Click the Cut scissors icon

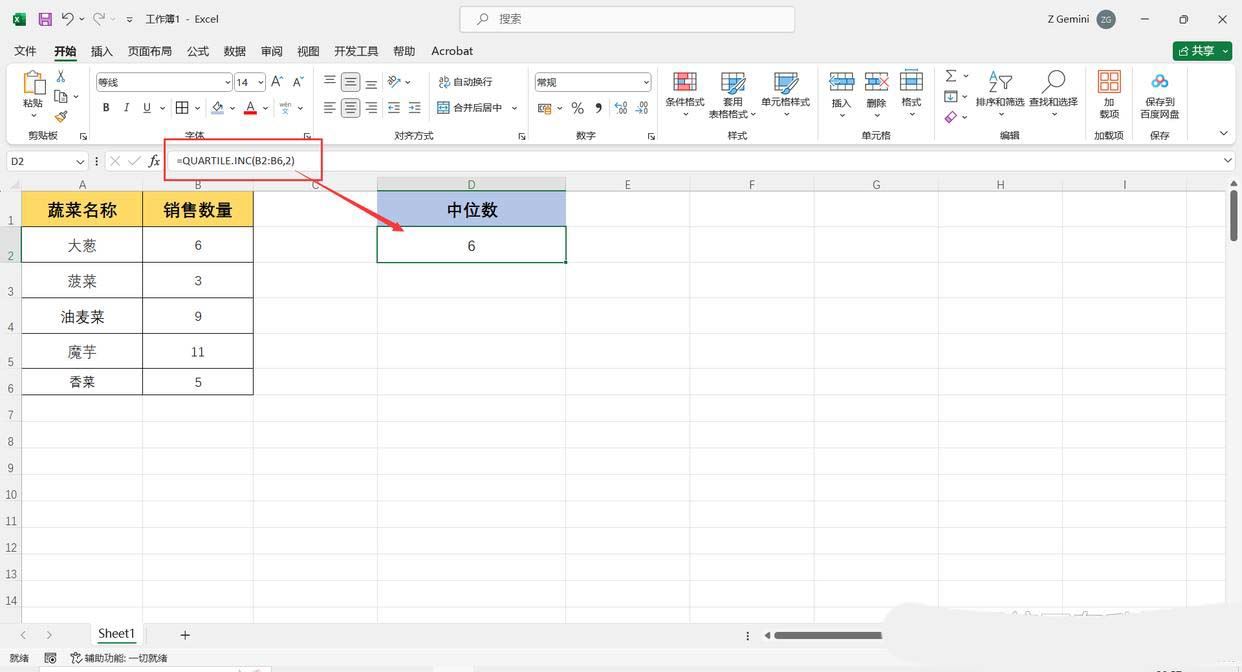pos(61,76)
